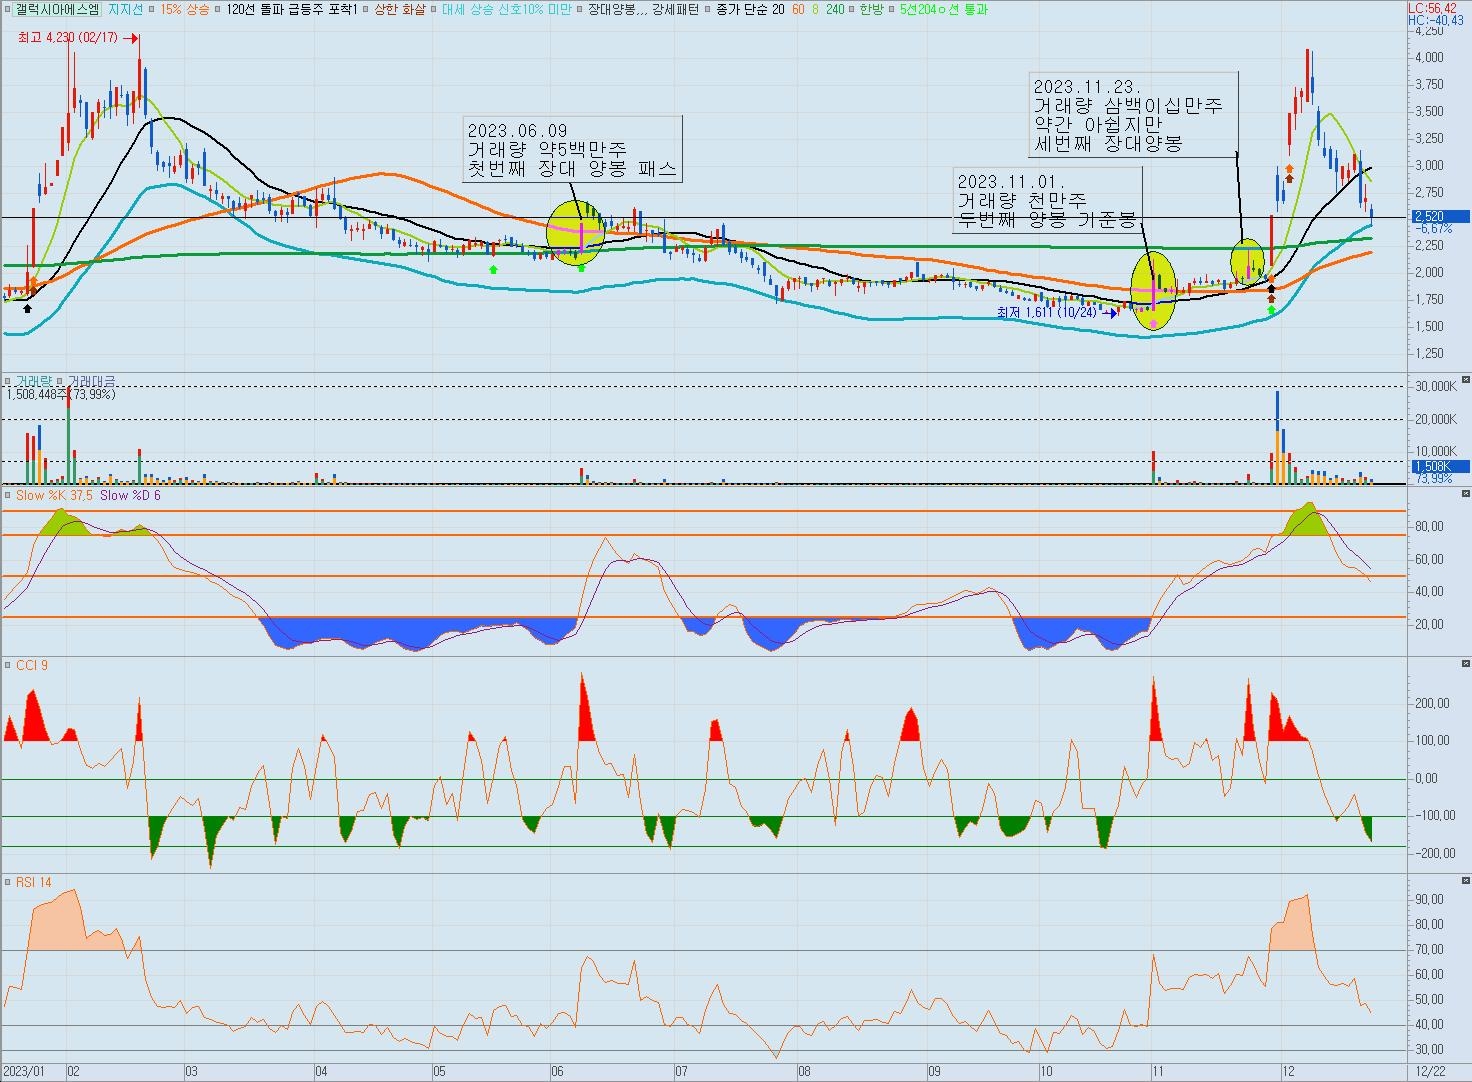Click the 30,000K volume axis level
The width and height of the screenshot is (1472, 1082).
[1434, 386]
